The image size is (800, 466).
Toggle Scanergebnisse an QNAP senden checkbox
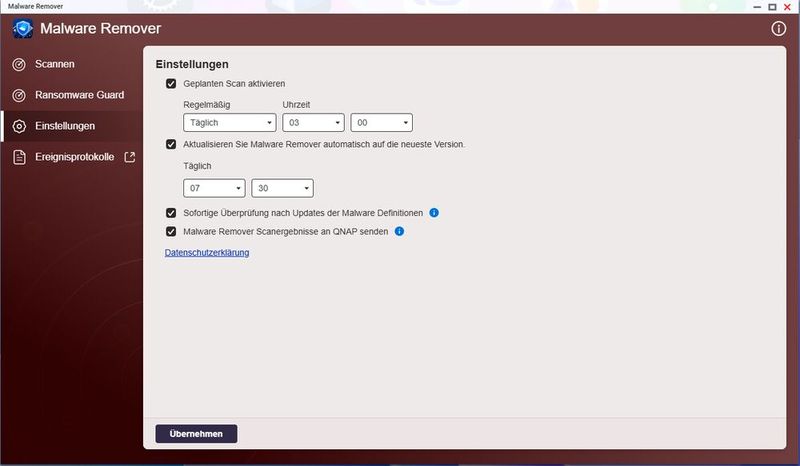(x=171, y=231)
